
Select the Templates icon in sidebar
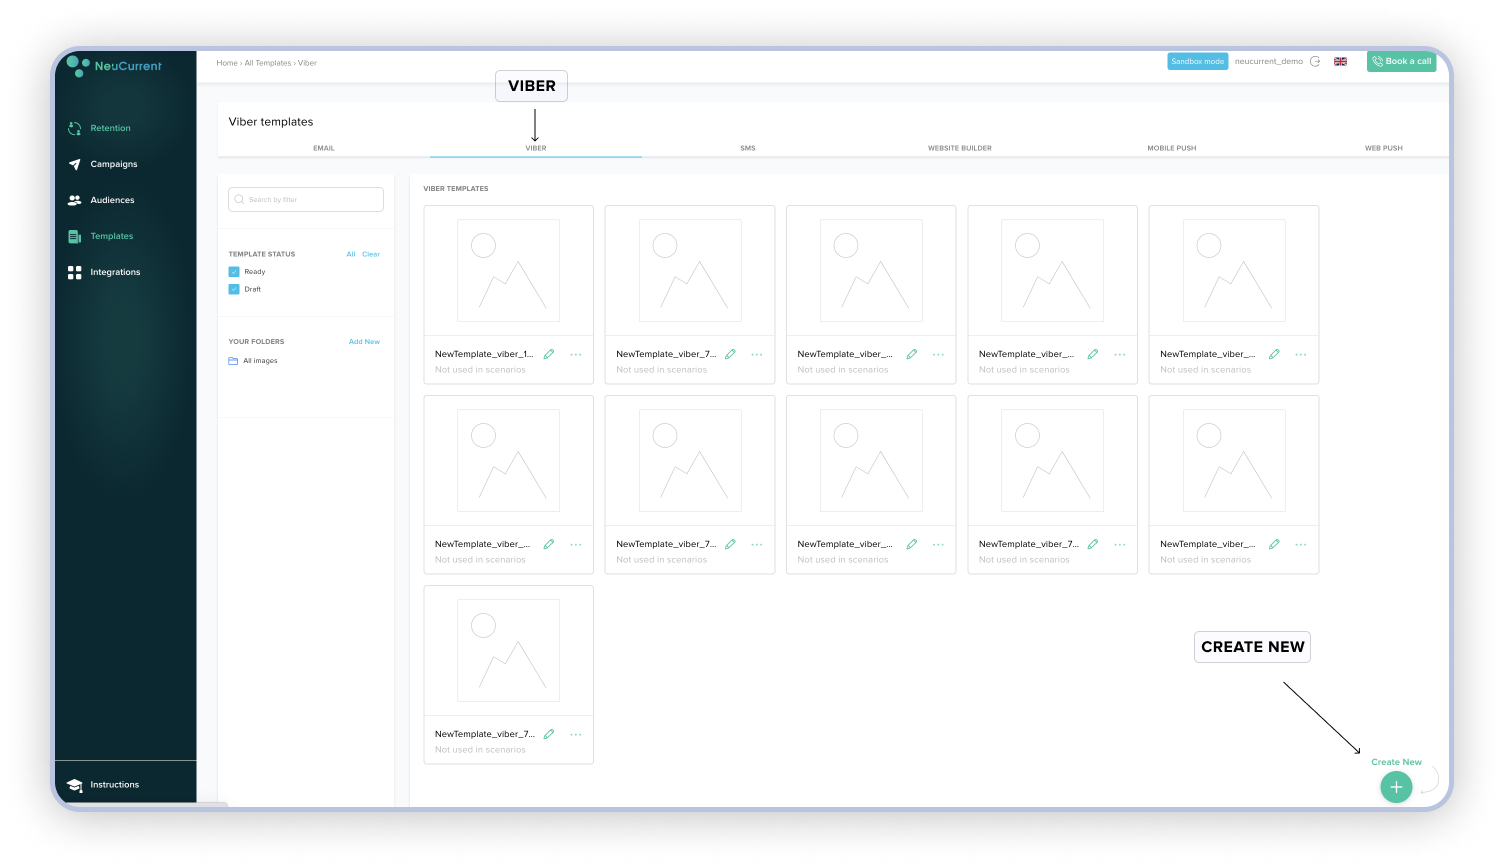pyautogui.click(x=74, y=236)
